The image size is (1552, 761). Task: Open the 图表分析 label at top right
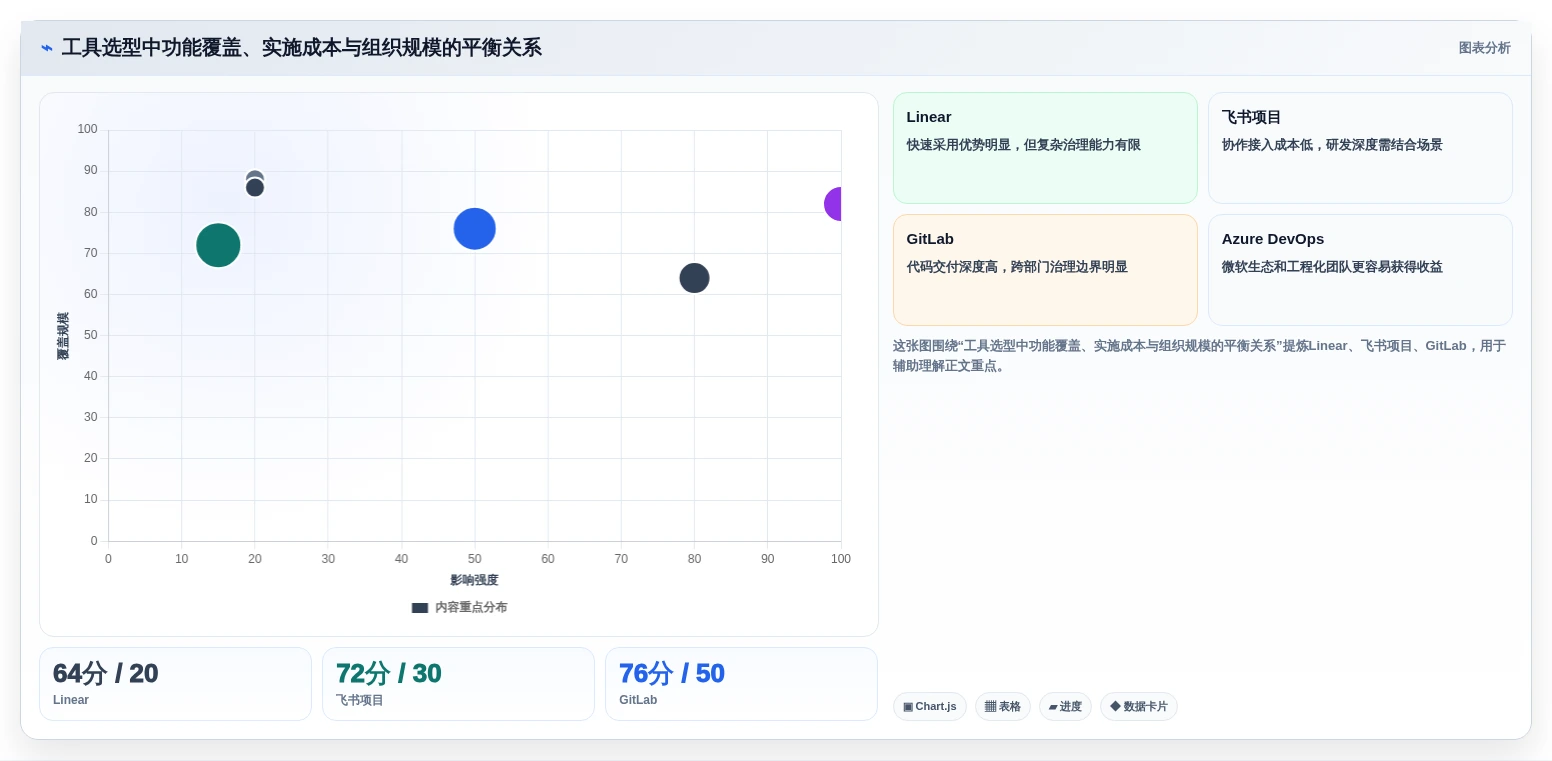pos(1484,48)
